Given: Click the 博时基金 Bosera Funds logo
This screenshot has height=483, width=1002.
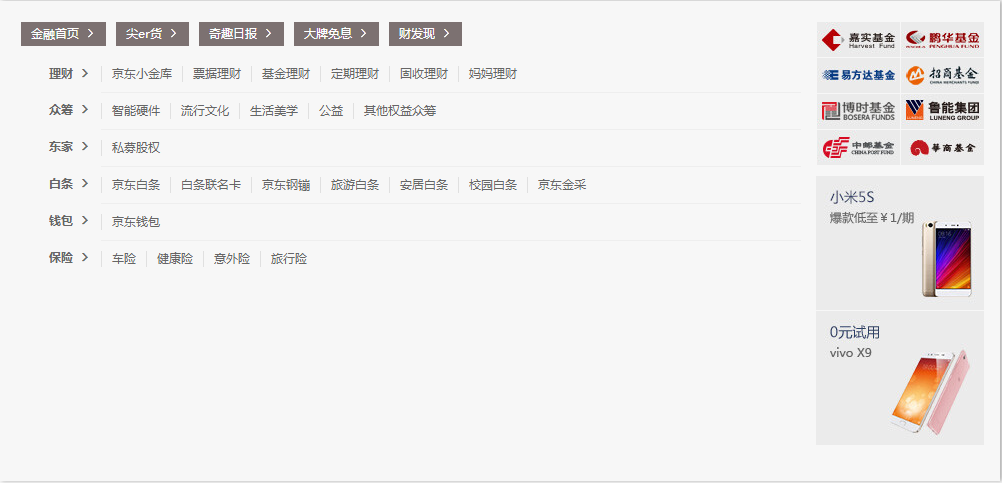Looking at the screenshot, I should (858, 111).
